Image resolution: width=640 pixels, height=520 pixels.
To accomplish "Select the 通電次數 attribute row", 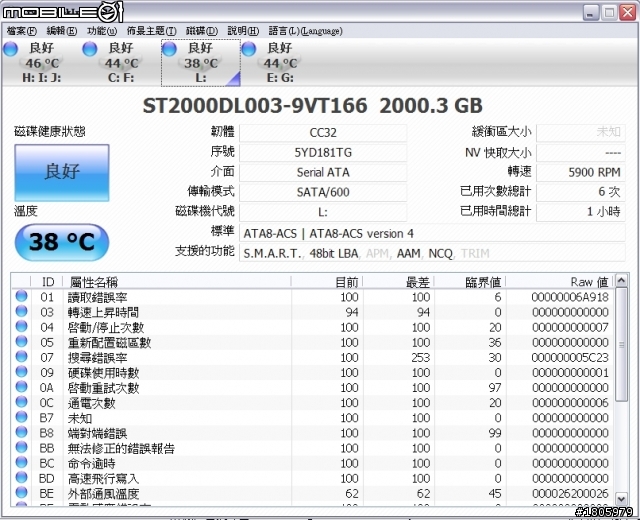I will point(313,403).
